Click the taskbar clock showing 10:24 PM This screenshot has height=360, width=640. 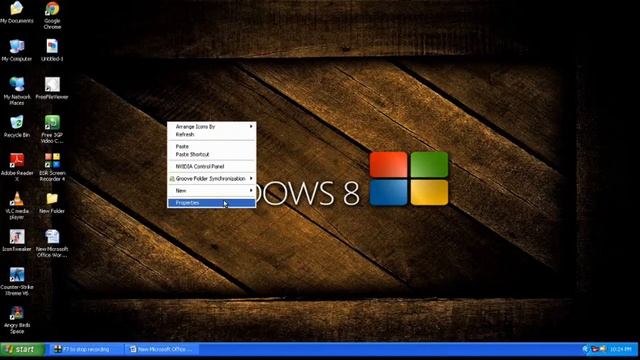(620, 349)
